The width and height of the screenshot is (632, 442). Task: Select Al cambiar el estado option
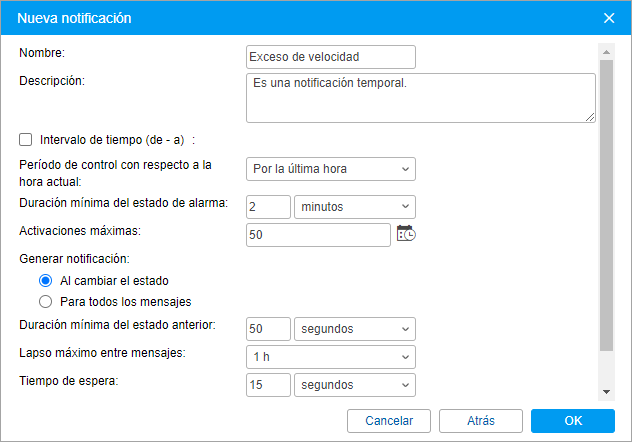click(x=45, y=281)
